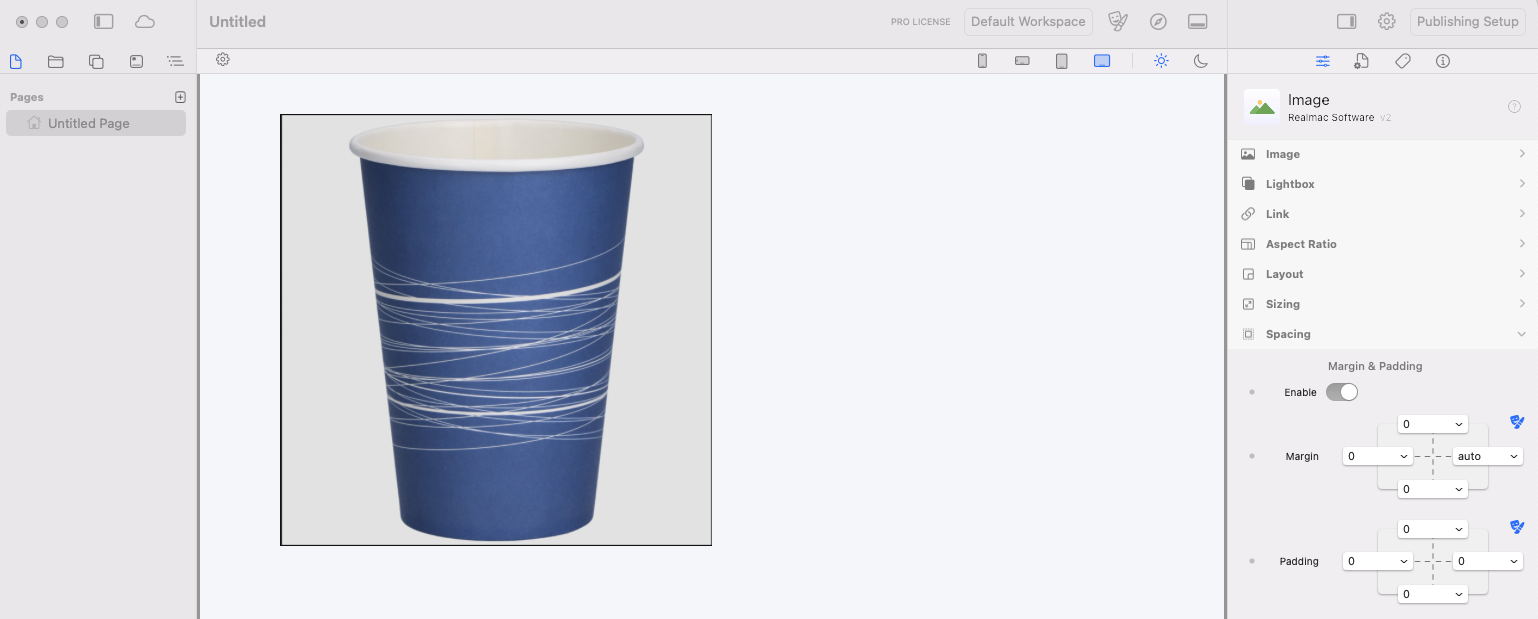This screenshot has height=619, width=1538.
Task: Expand the Link section
Action: tap(1383, 214)
